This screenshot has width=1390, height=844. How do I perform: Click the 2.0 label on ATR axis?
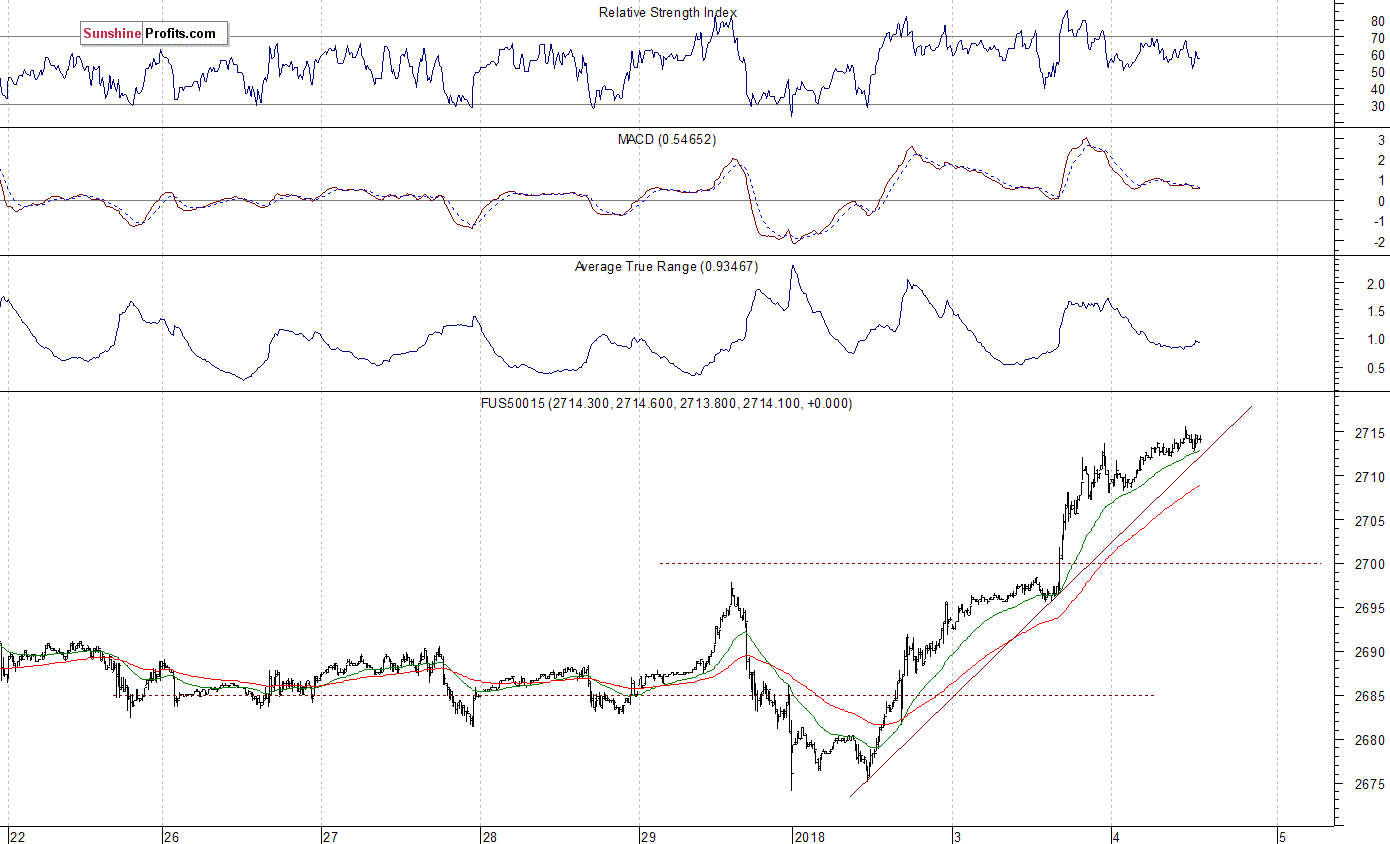(1376, 284)
